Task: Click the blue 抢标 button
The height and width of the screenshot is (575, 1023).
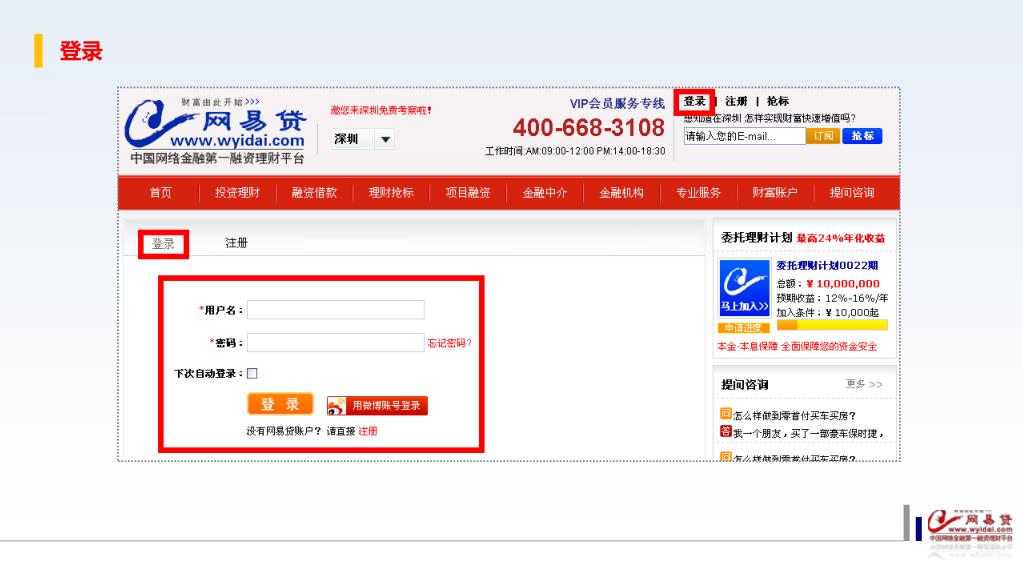Action: click(862, 136)
